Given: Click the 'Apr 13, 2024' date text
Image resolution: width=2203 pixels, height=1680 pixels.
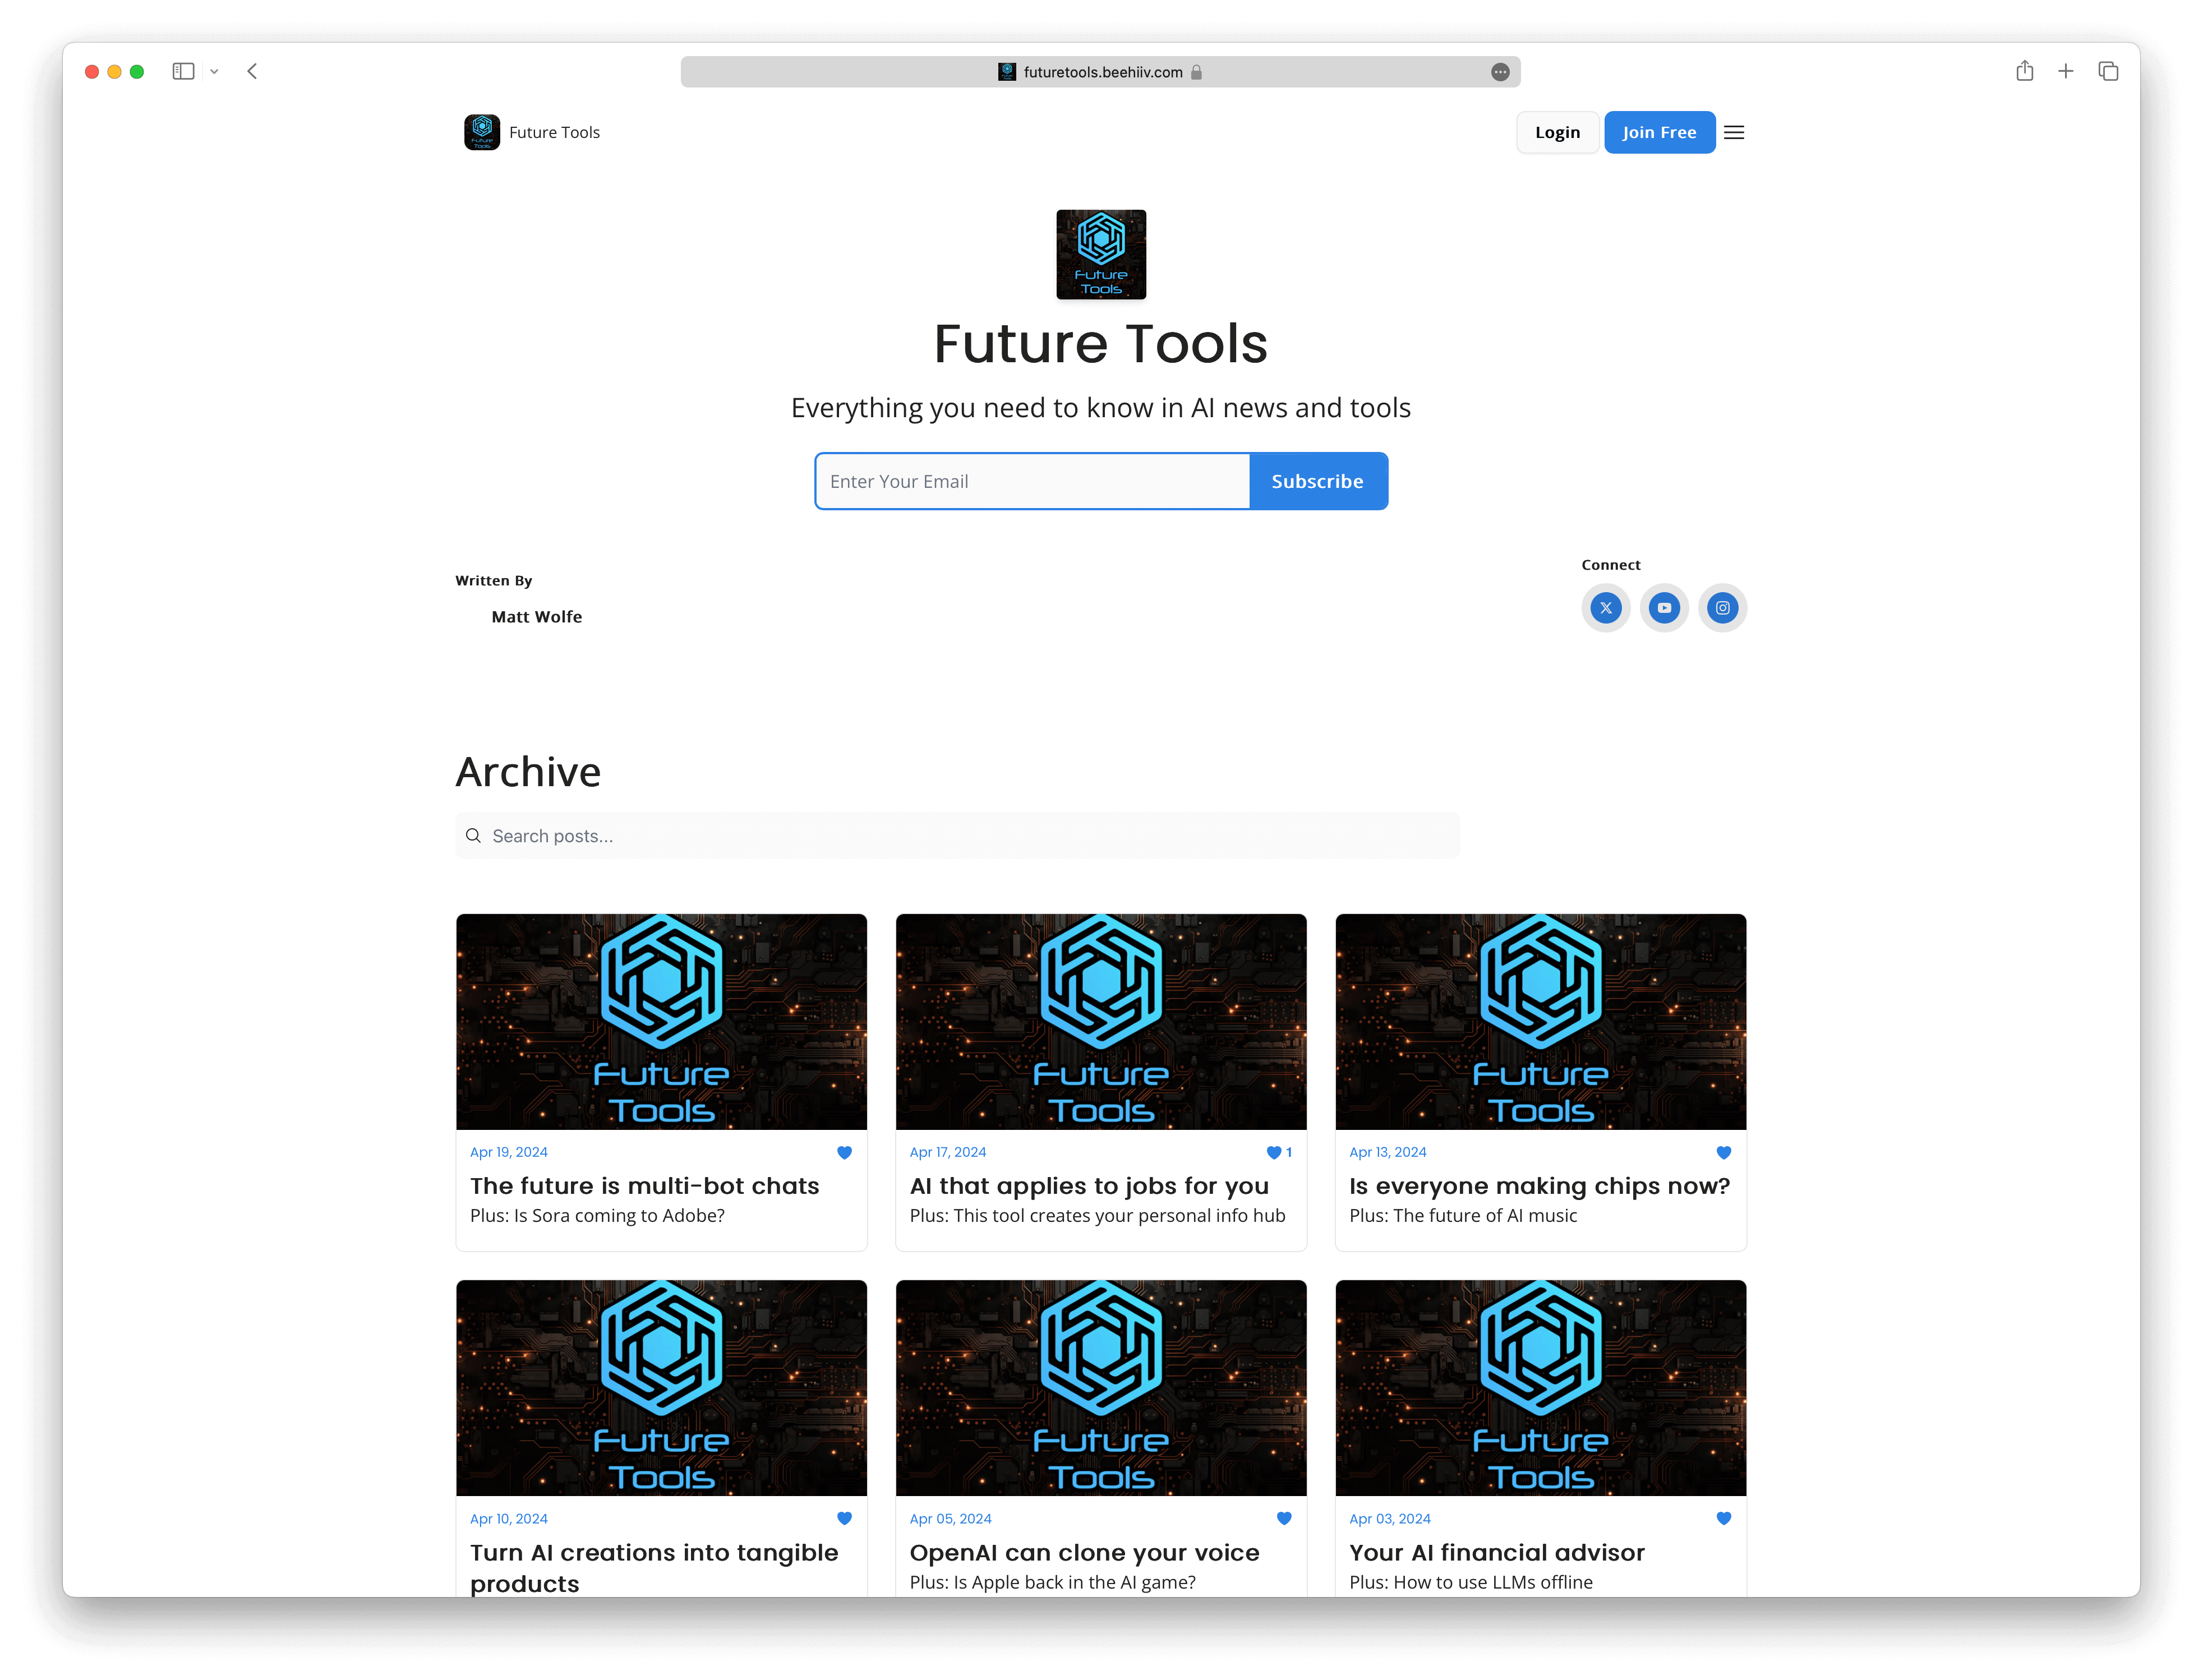Looking at the screenshot, I should click(1387, 1152).
